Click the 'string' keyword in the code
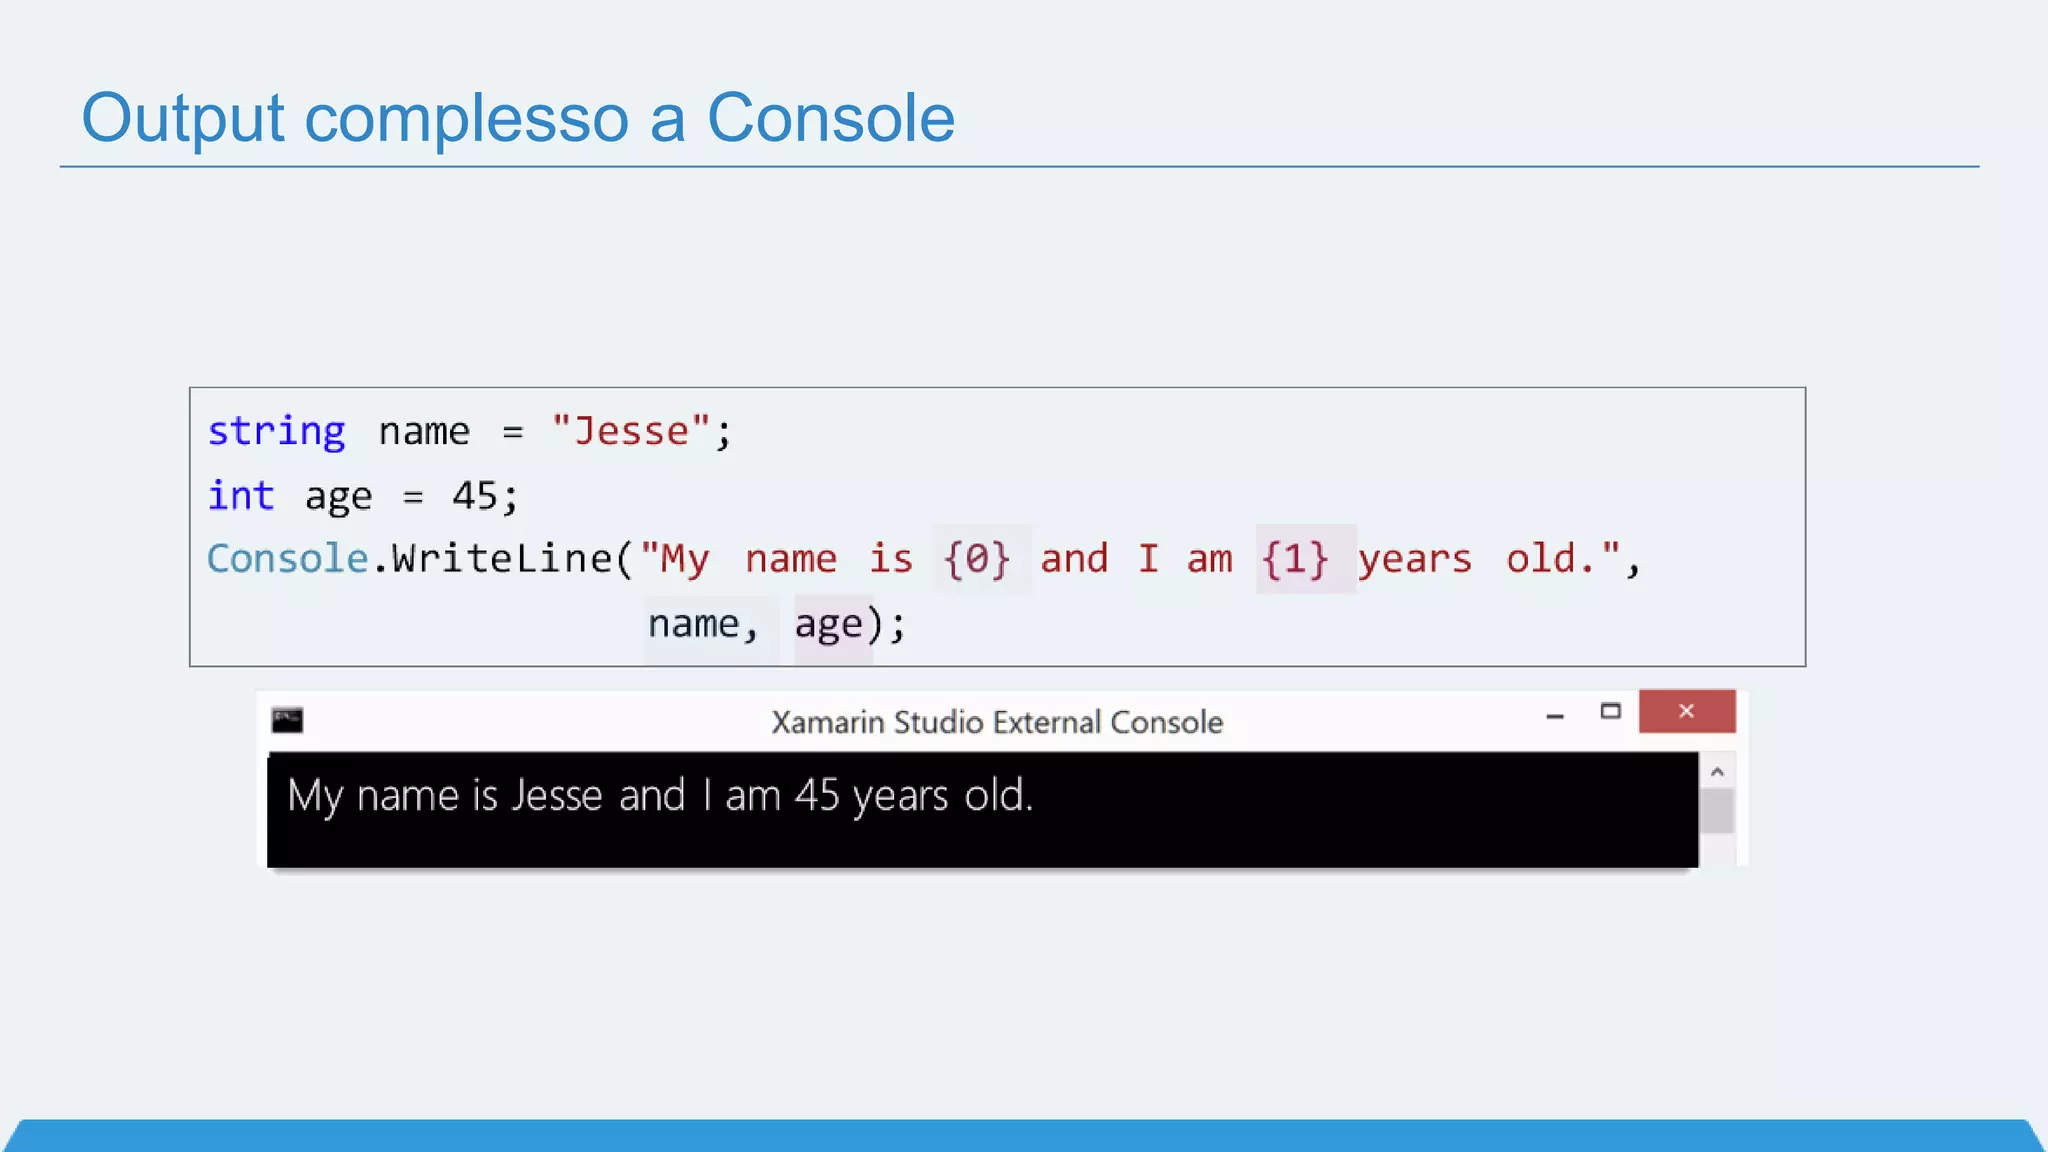This screenshot has width=2048, height=1152. pos(276,432)
